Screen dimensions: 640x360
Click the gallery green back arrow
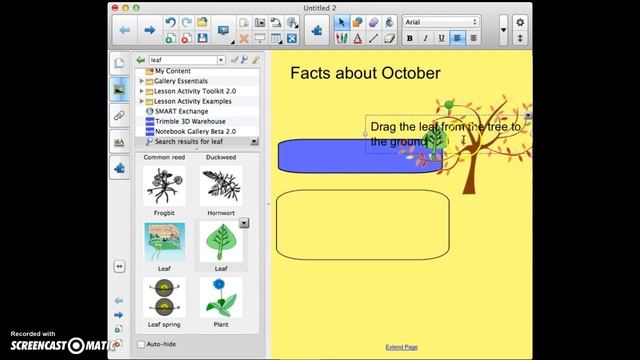click(x=141, y=60)
